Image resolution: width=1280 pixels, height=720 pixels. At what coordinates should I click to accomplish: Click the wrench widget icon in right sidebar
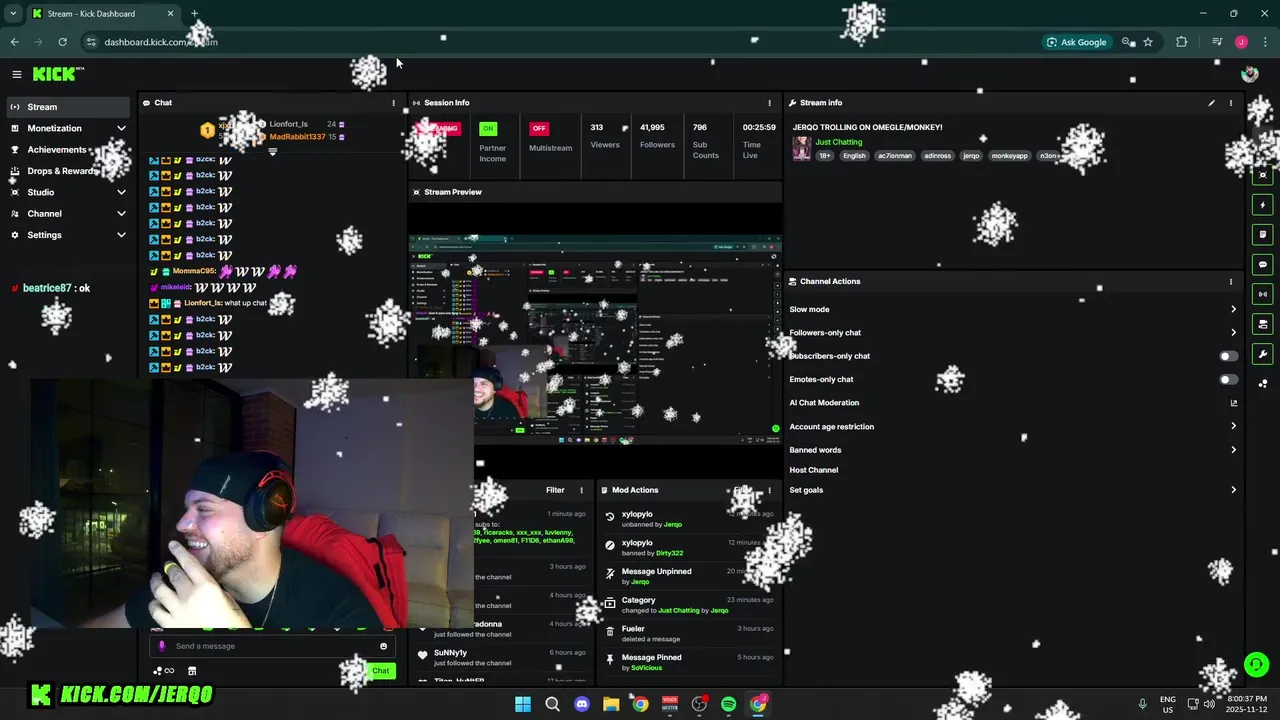pyautogui.click(x=1263, y=354)
